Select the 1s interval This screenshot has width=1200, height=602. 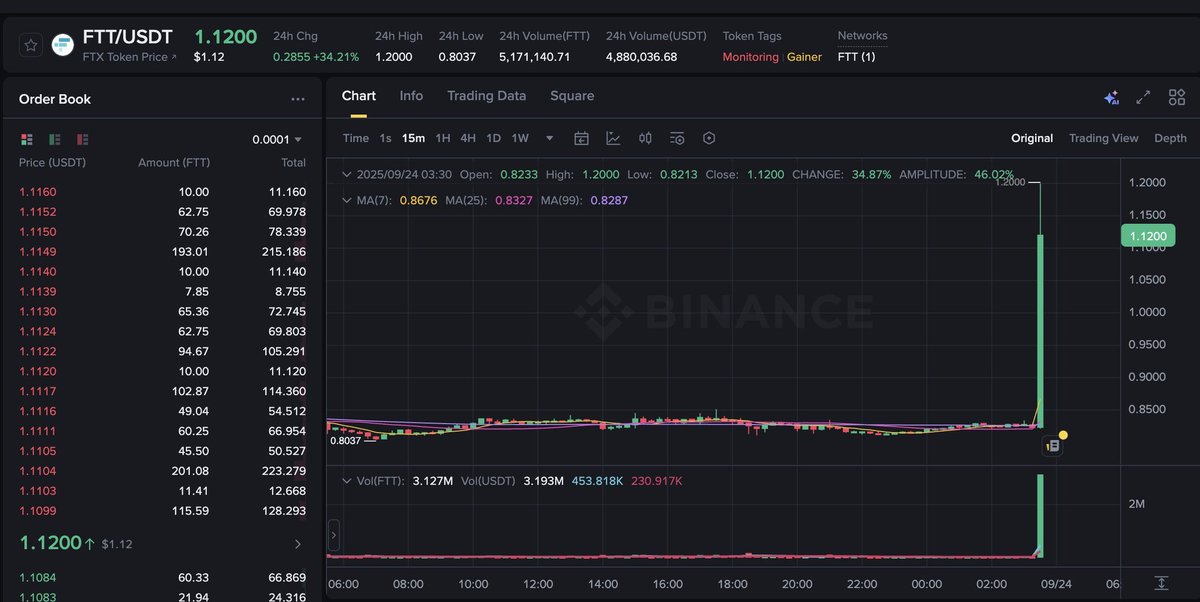pyautogui.click(x=386, y=138)
